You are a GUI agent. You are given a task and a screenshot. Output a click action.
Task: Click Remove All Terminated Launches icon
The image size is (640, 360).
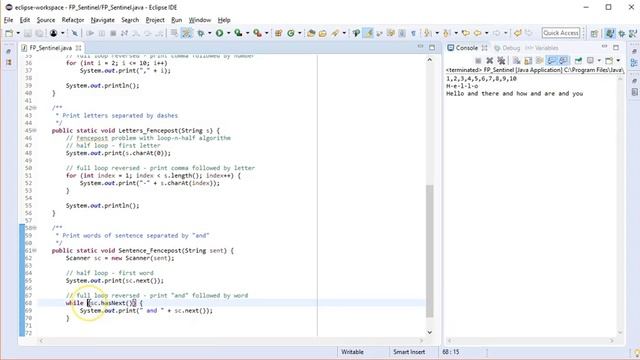[x=501, y=60]
